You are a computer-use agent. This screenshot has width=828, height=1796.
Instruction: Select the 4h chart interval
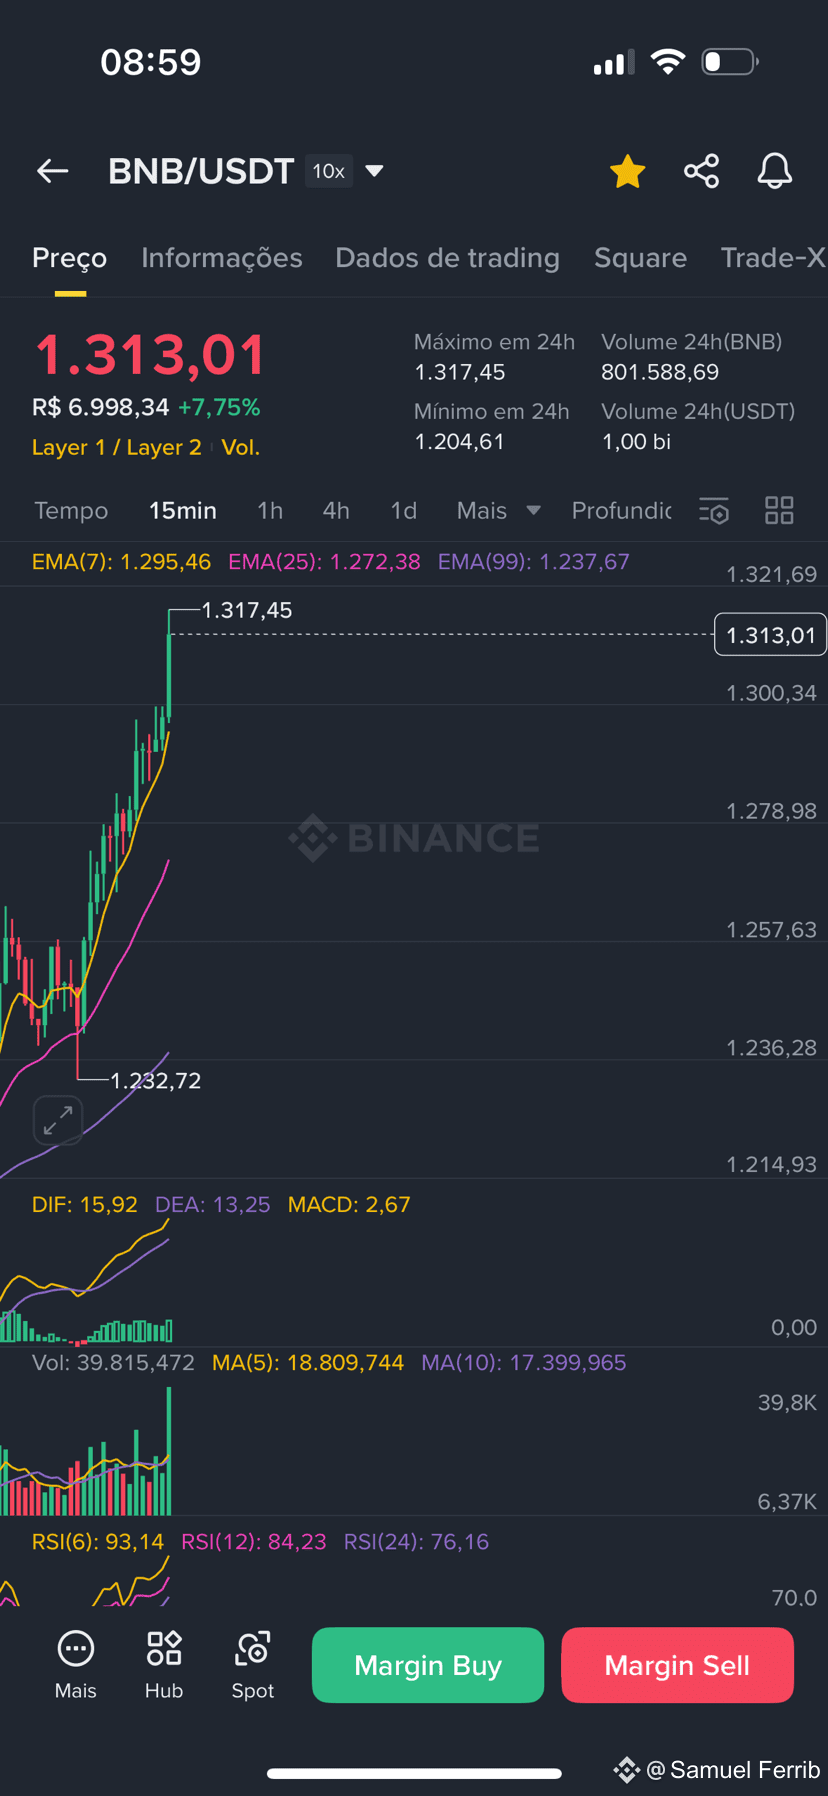[x=336, y=511]
